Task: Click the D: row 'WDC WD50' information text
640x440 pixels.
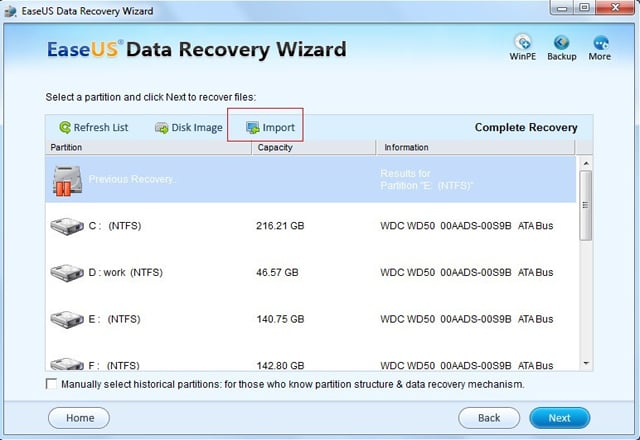Action: (467, 272)
